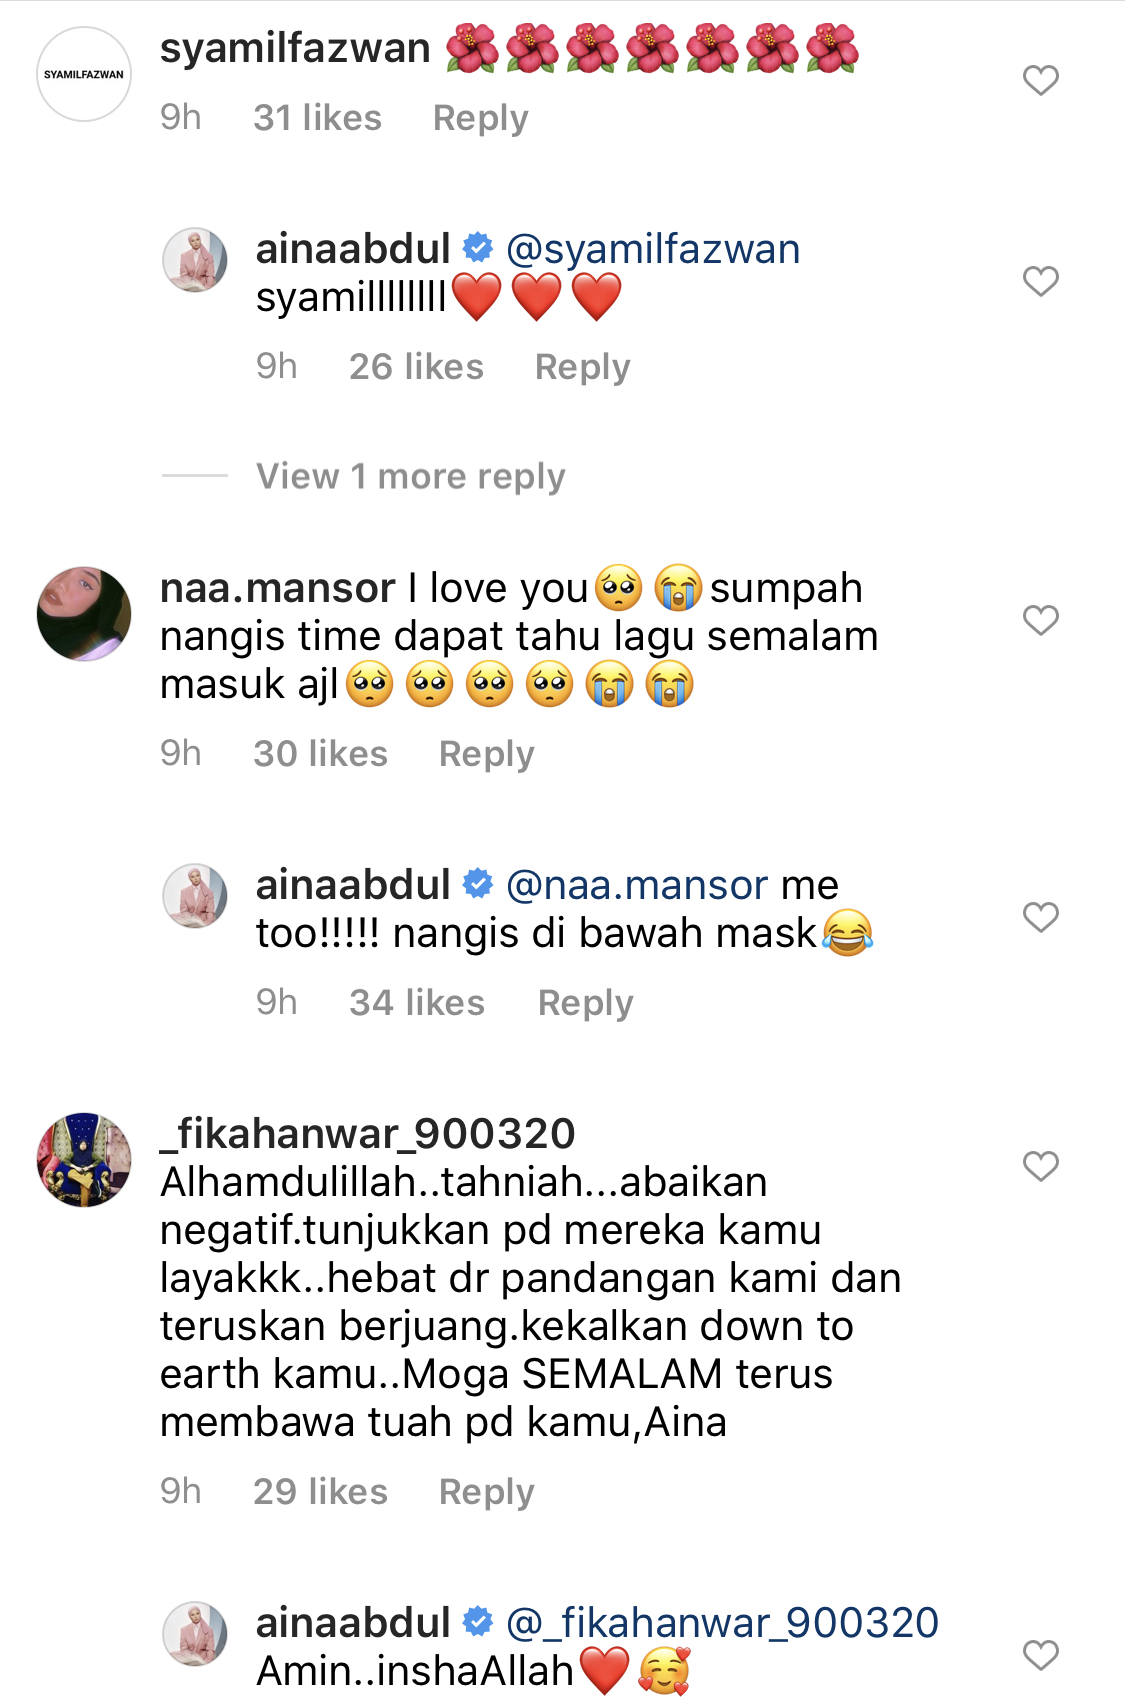
Task: Open naa.mansor username link
Action: point(278,588)
